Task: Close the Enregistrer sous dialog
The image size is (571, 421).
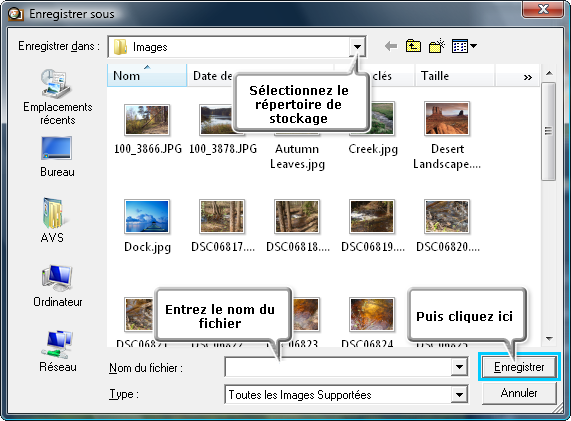Action: coord(543,9)
